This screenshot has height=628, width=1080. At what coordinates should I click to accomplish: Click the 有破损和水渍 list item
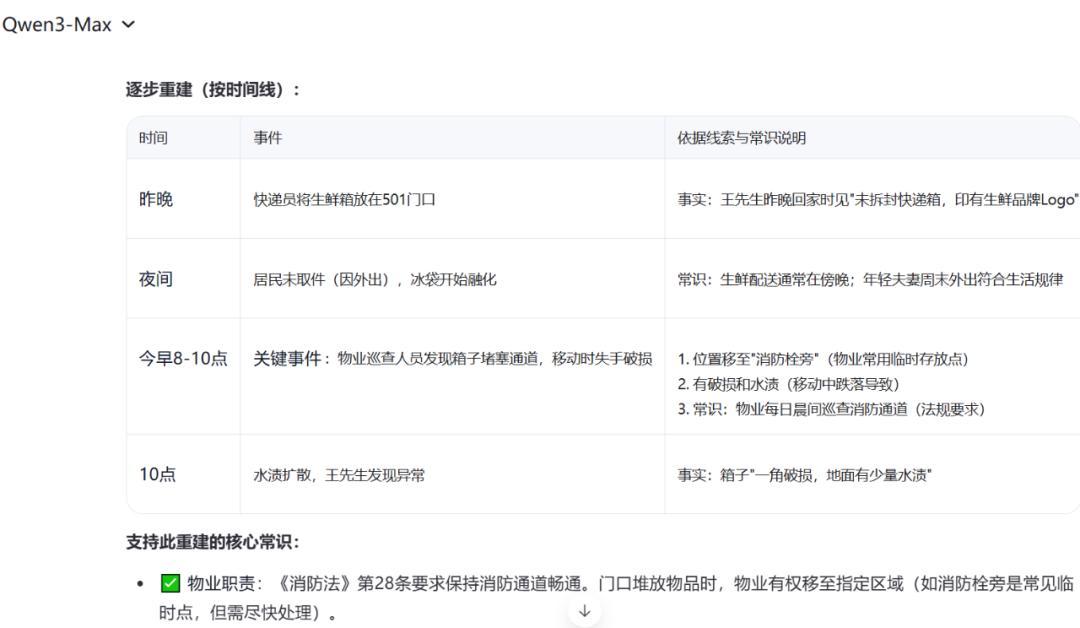[x=795, y=384]
